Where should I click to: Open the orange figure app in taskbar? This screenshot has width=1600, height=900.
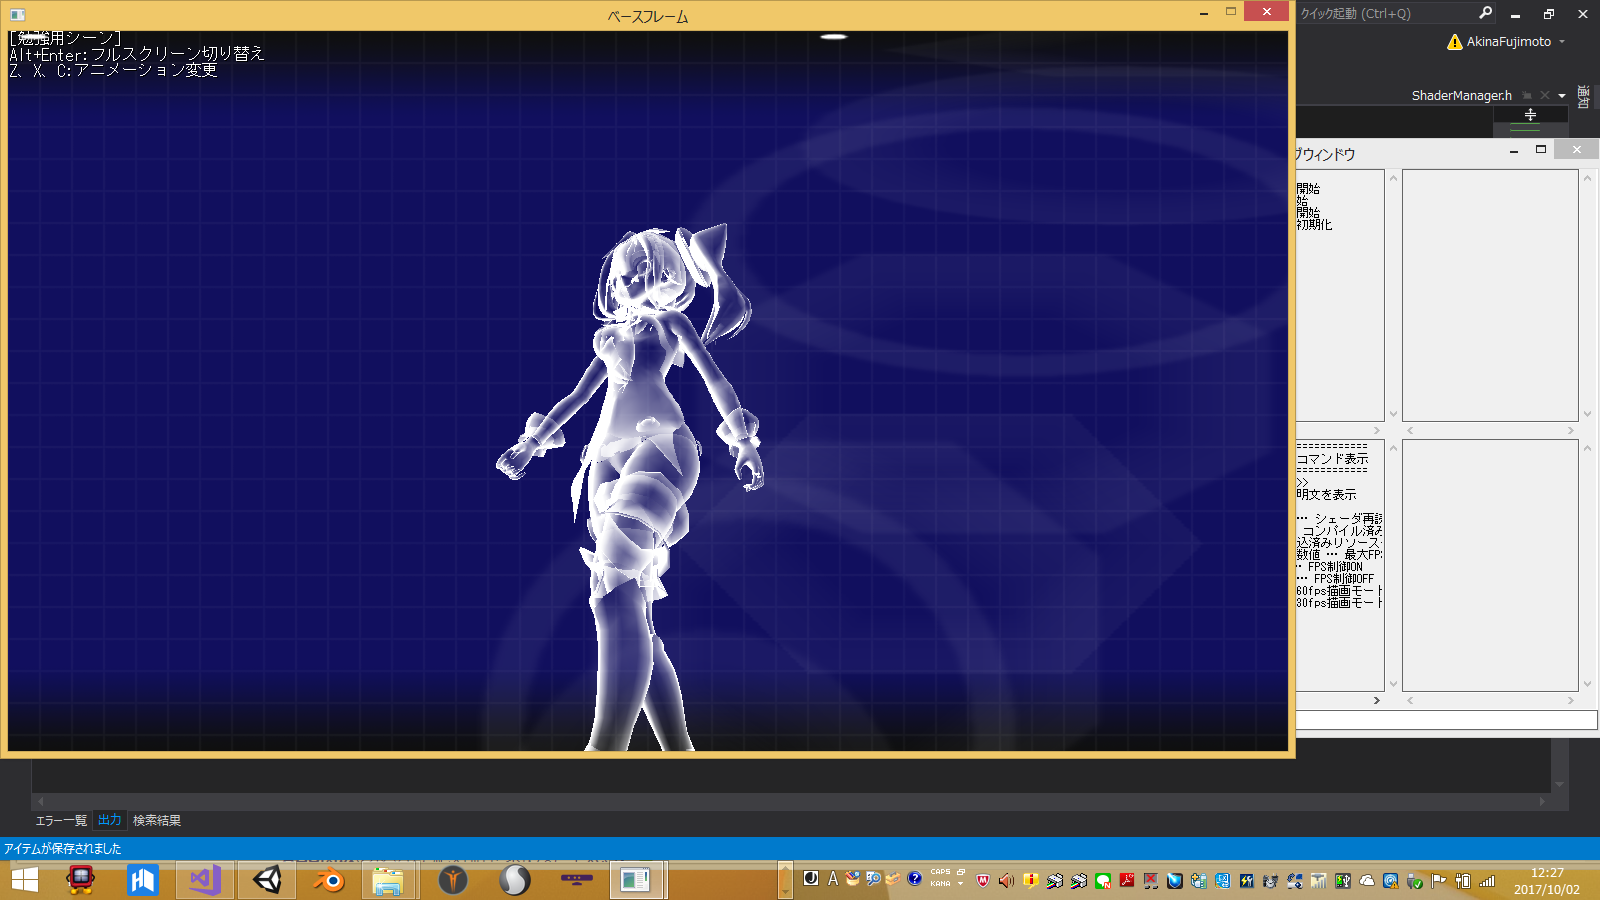pos(453,880)
